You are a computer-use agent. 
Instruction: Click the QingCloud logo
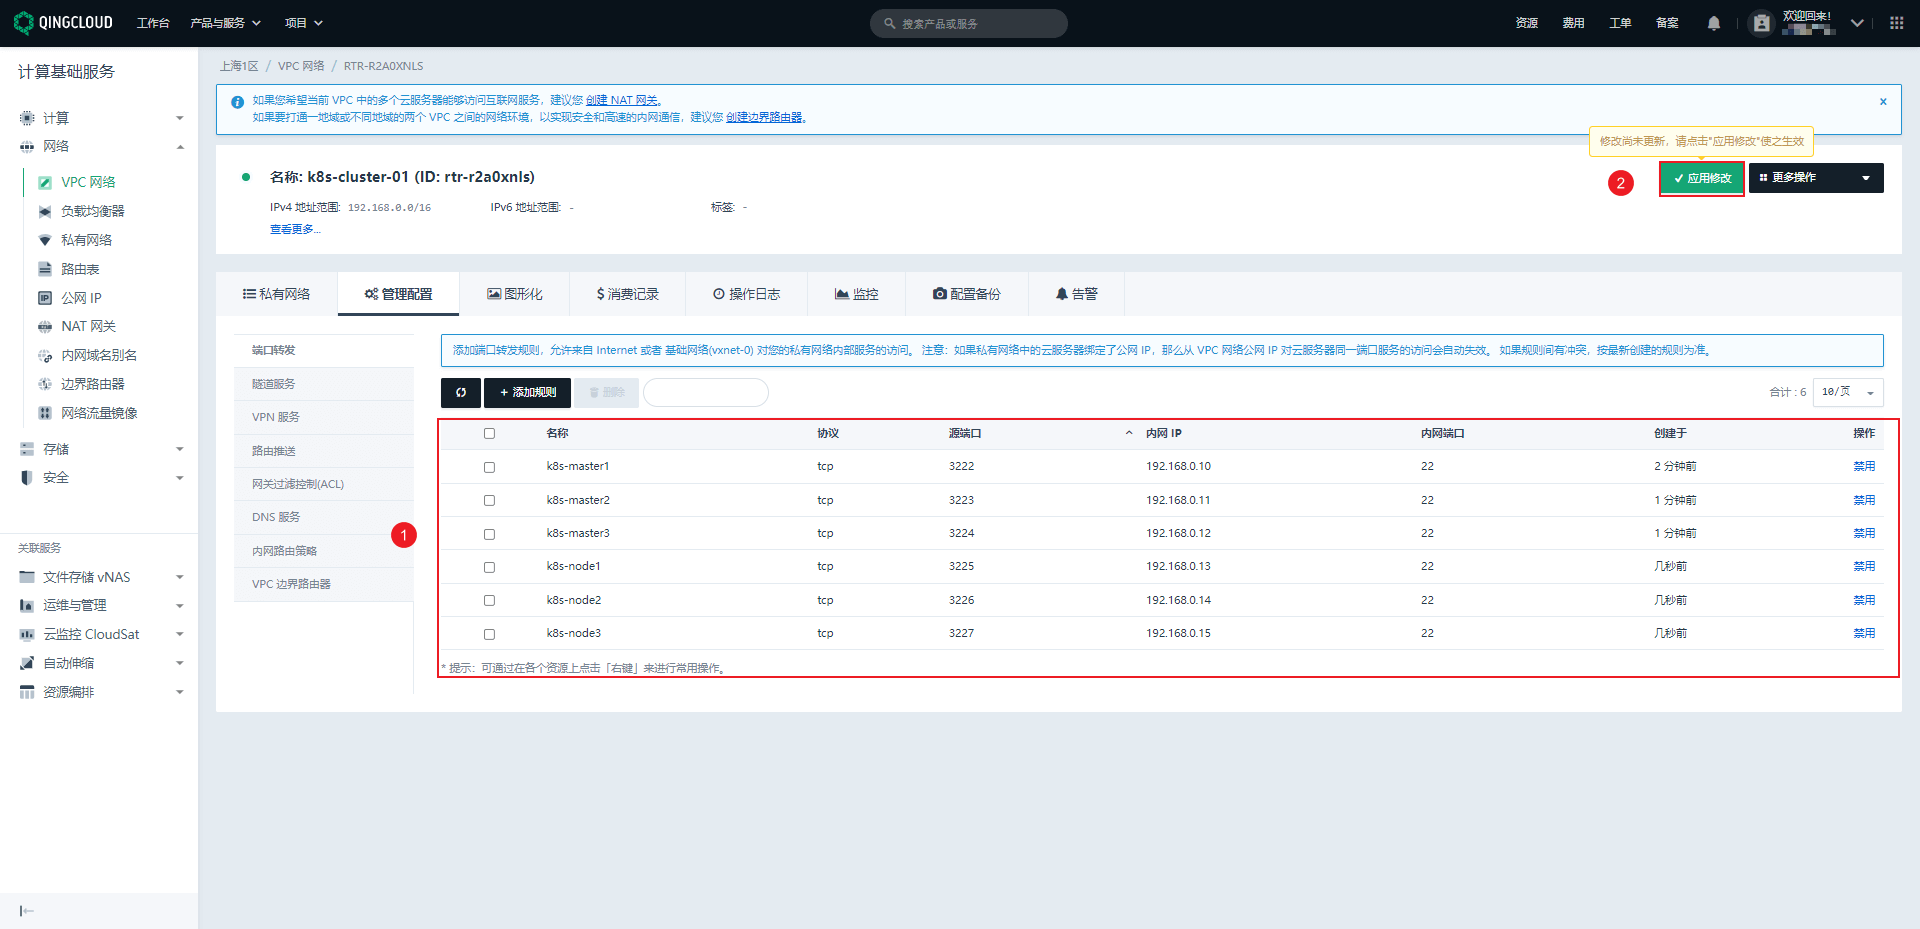[x=63, y=22]
